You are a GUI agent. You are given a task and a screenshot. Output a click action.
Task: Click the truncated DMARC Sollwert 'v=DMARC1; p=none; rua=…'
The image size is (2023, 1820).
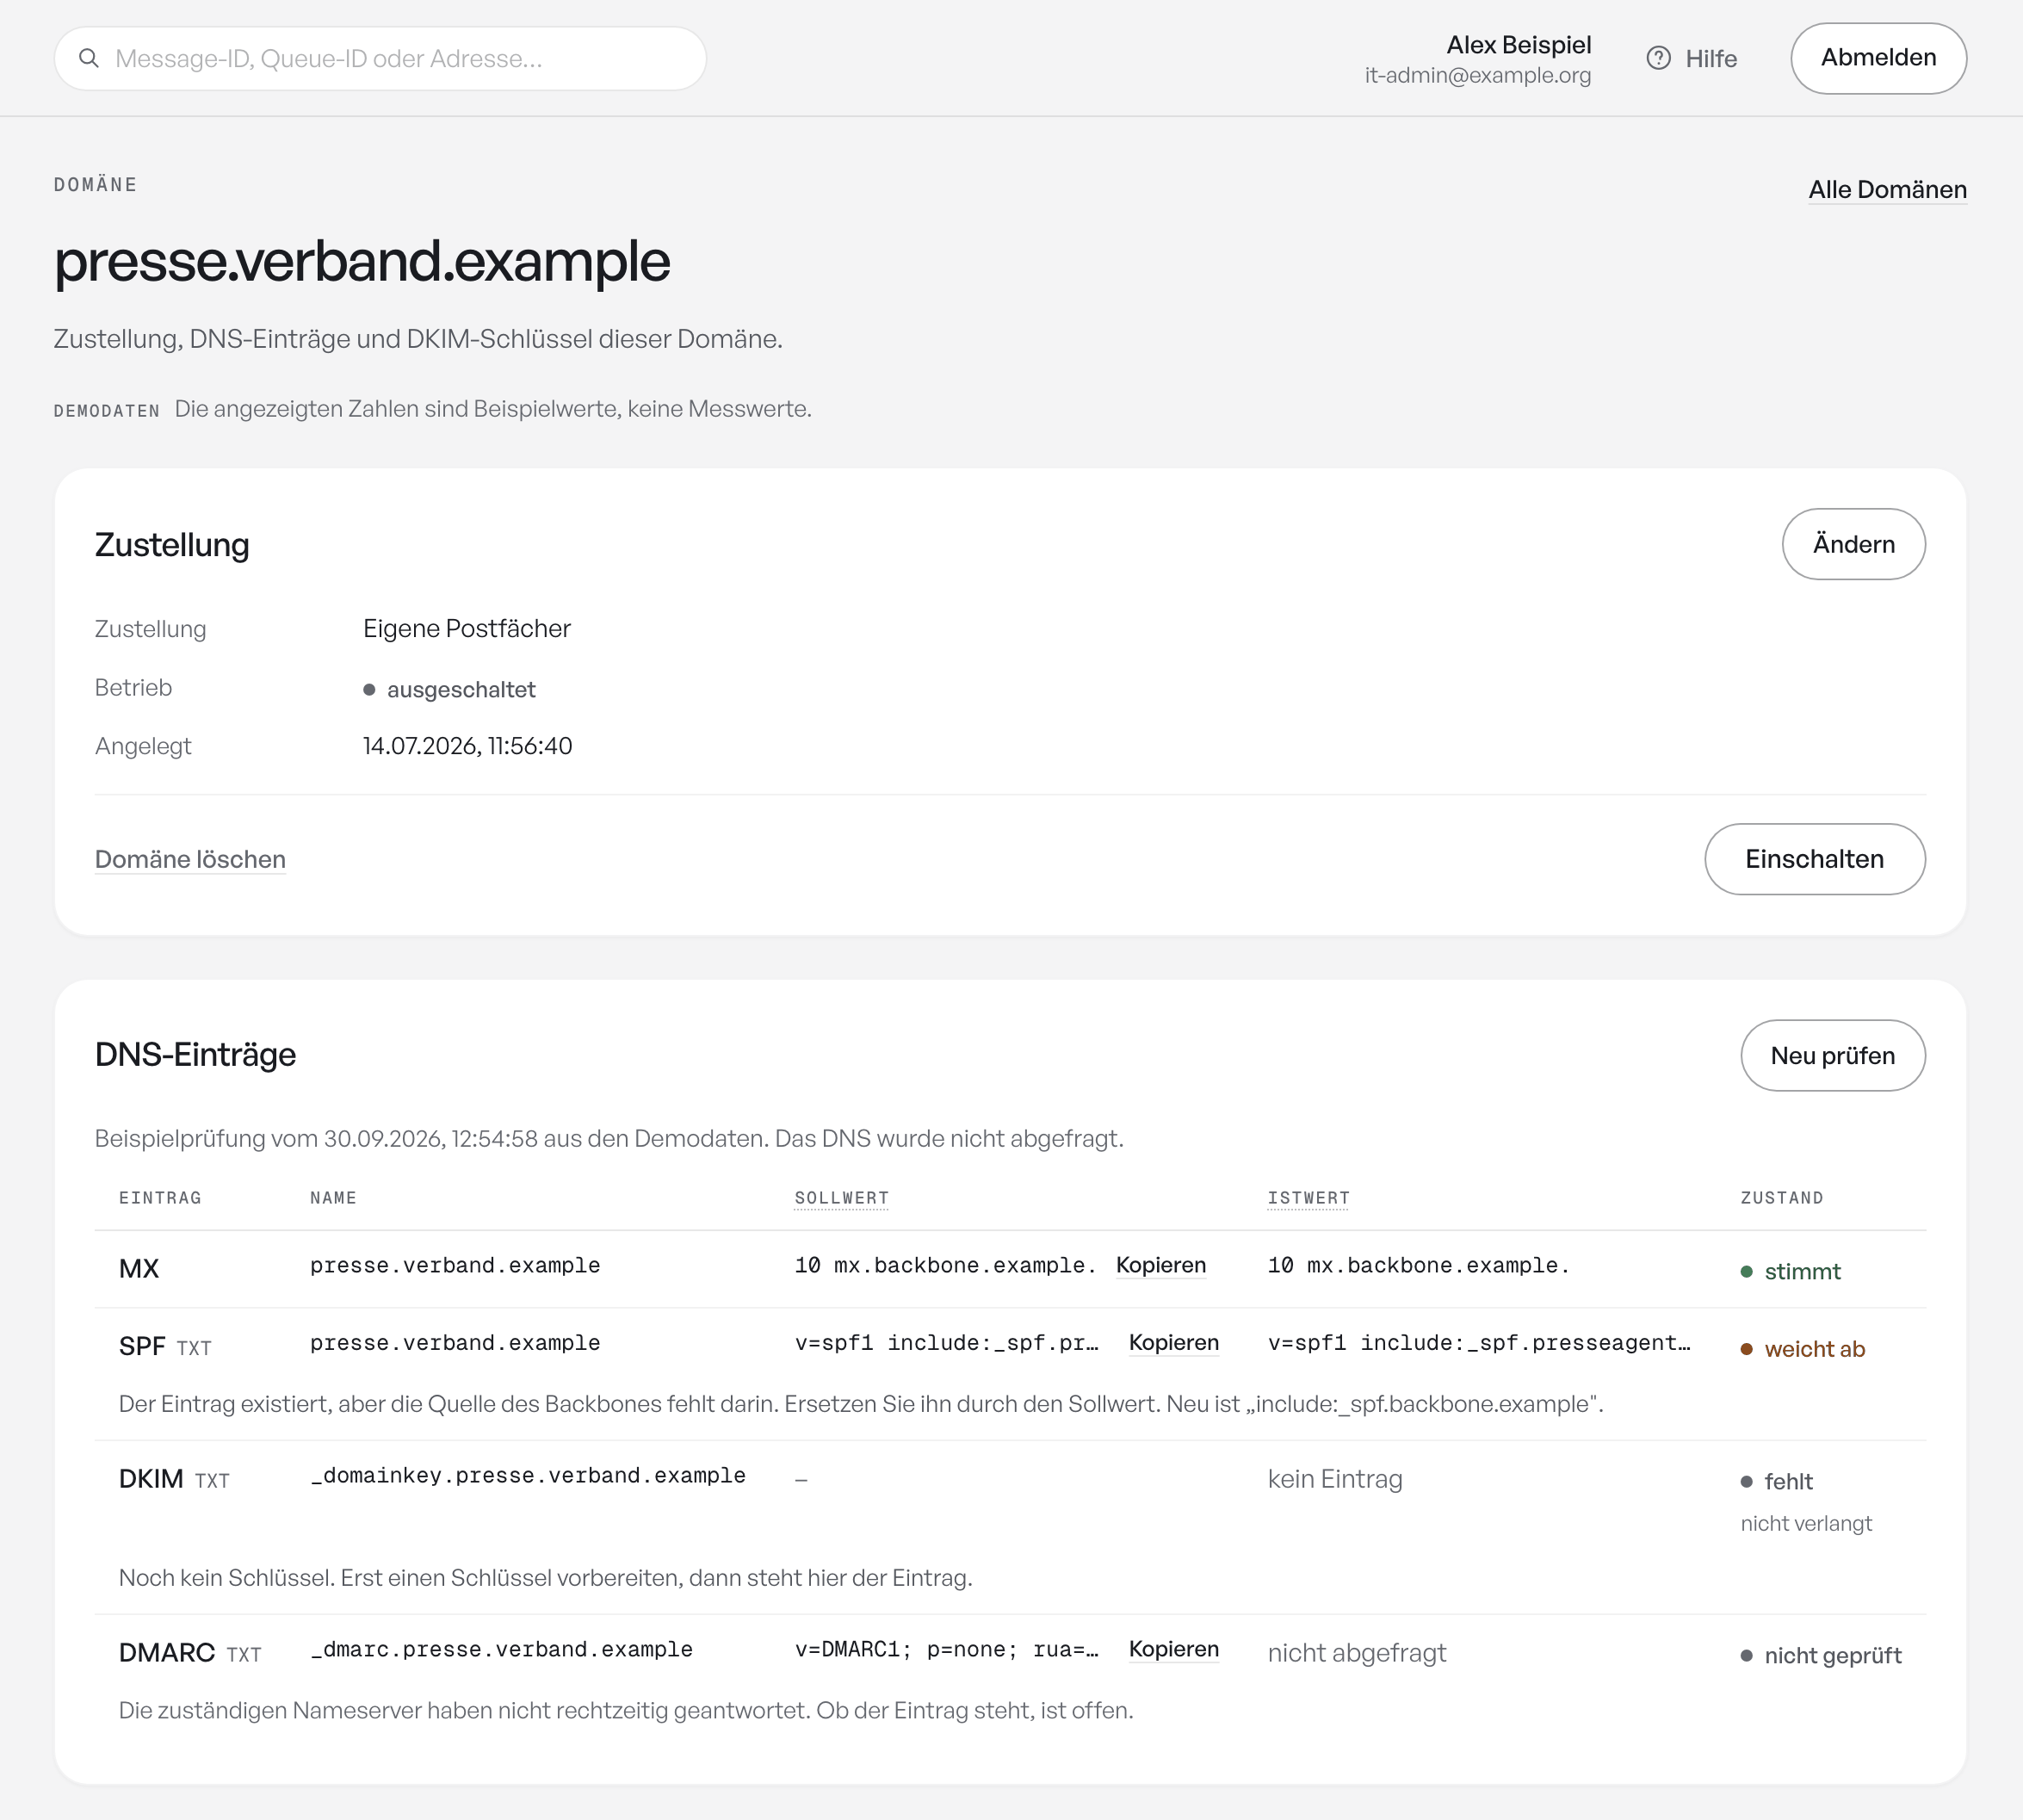pyautogui.click(x=946, y=1649)
